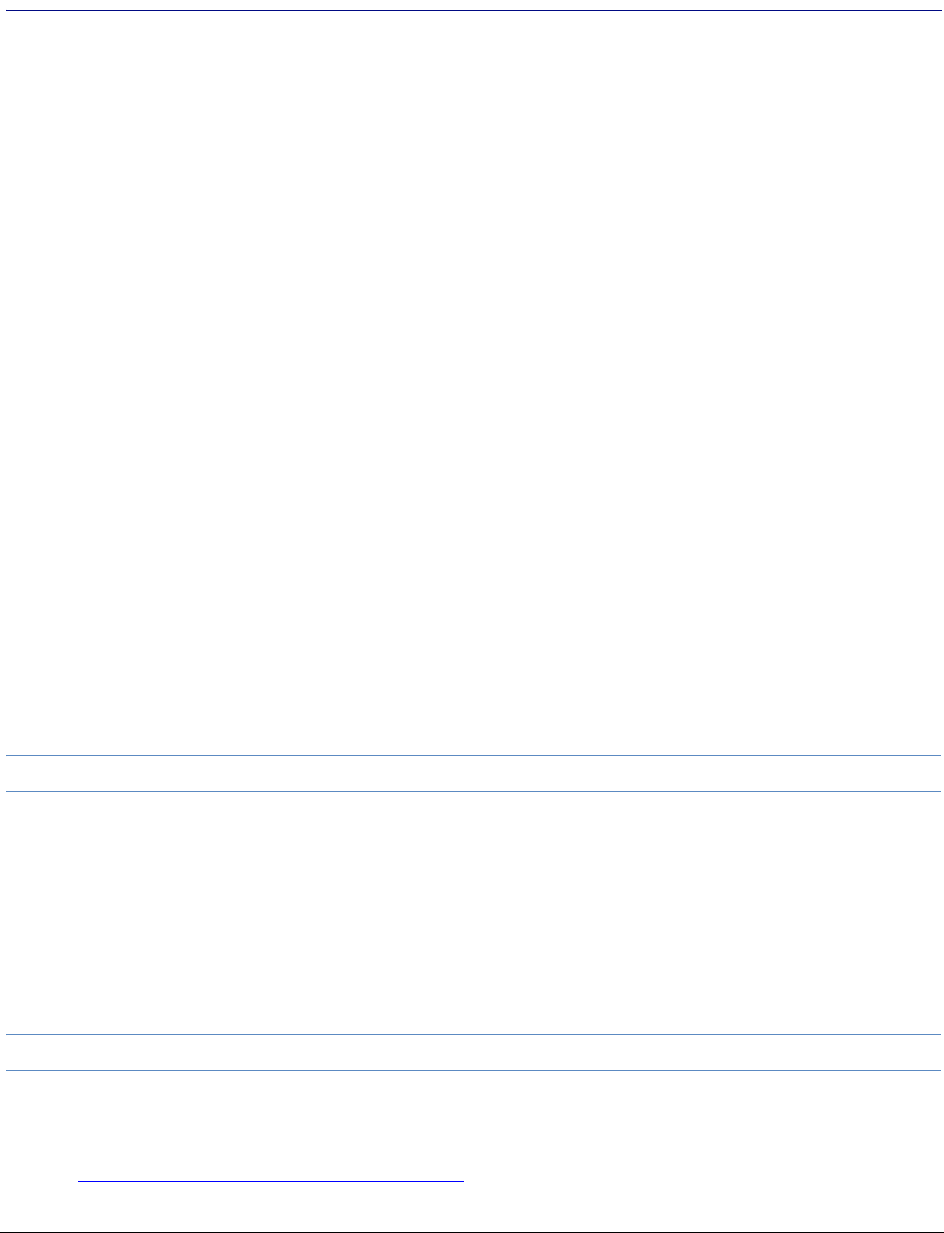Image resolution: width=944 pixels, height=1233 pixels.
Task: Click inside the upper blue-bordered empty band
Action: click(x=472, y=773)
